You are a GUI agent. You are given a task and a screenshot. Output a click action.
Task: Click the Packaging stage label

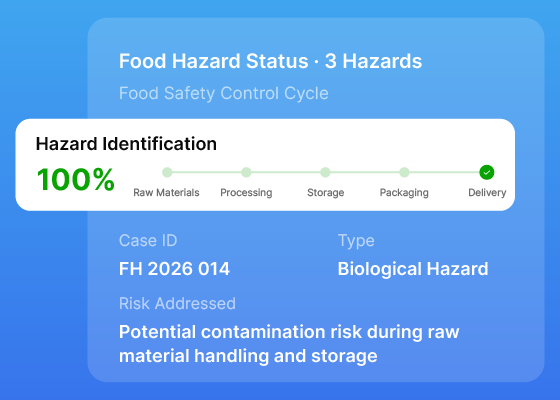[x=404, y=193]
